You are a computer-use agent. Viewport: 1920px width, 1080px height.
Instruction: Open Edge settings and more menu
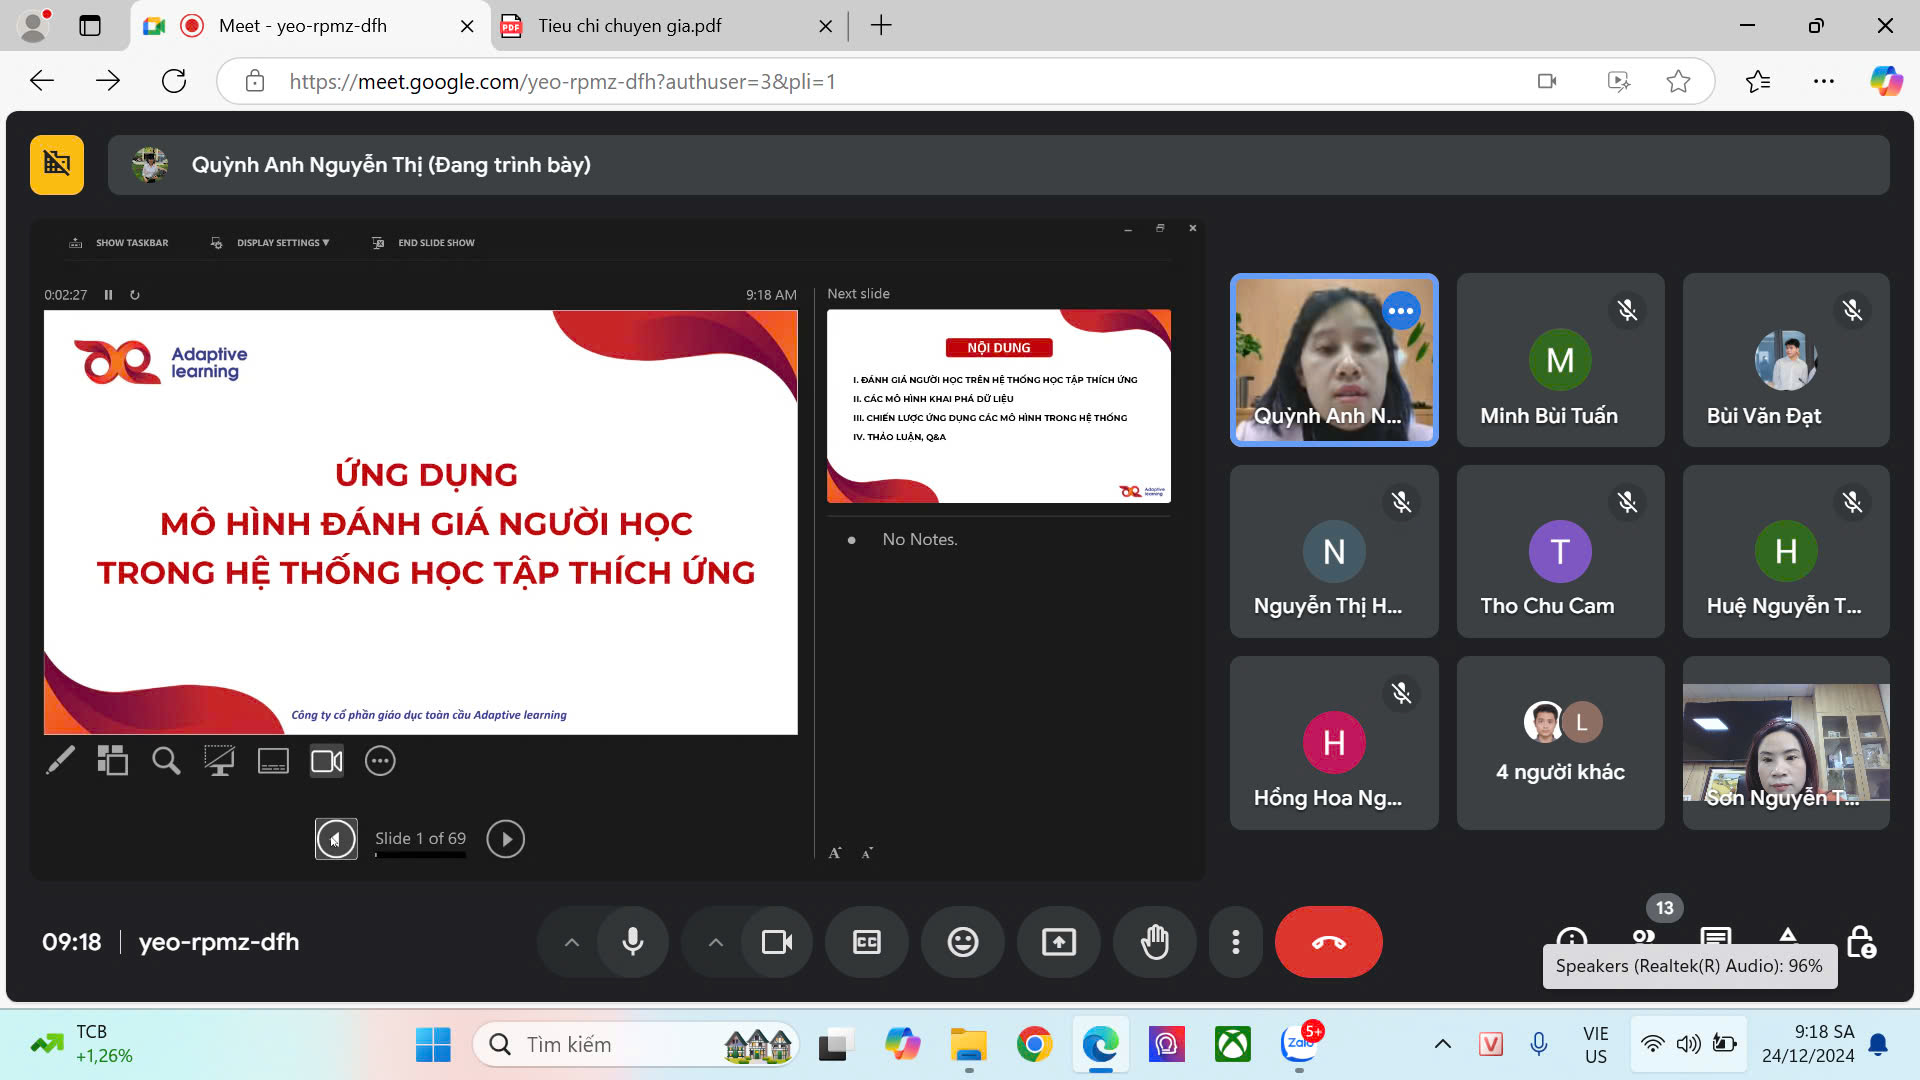click(1824, 81)
